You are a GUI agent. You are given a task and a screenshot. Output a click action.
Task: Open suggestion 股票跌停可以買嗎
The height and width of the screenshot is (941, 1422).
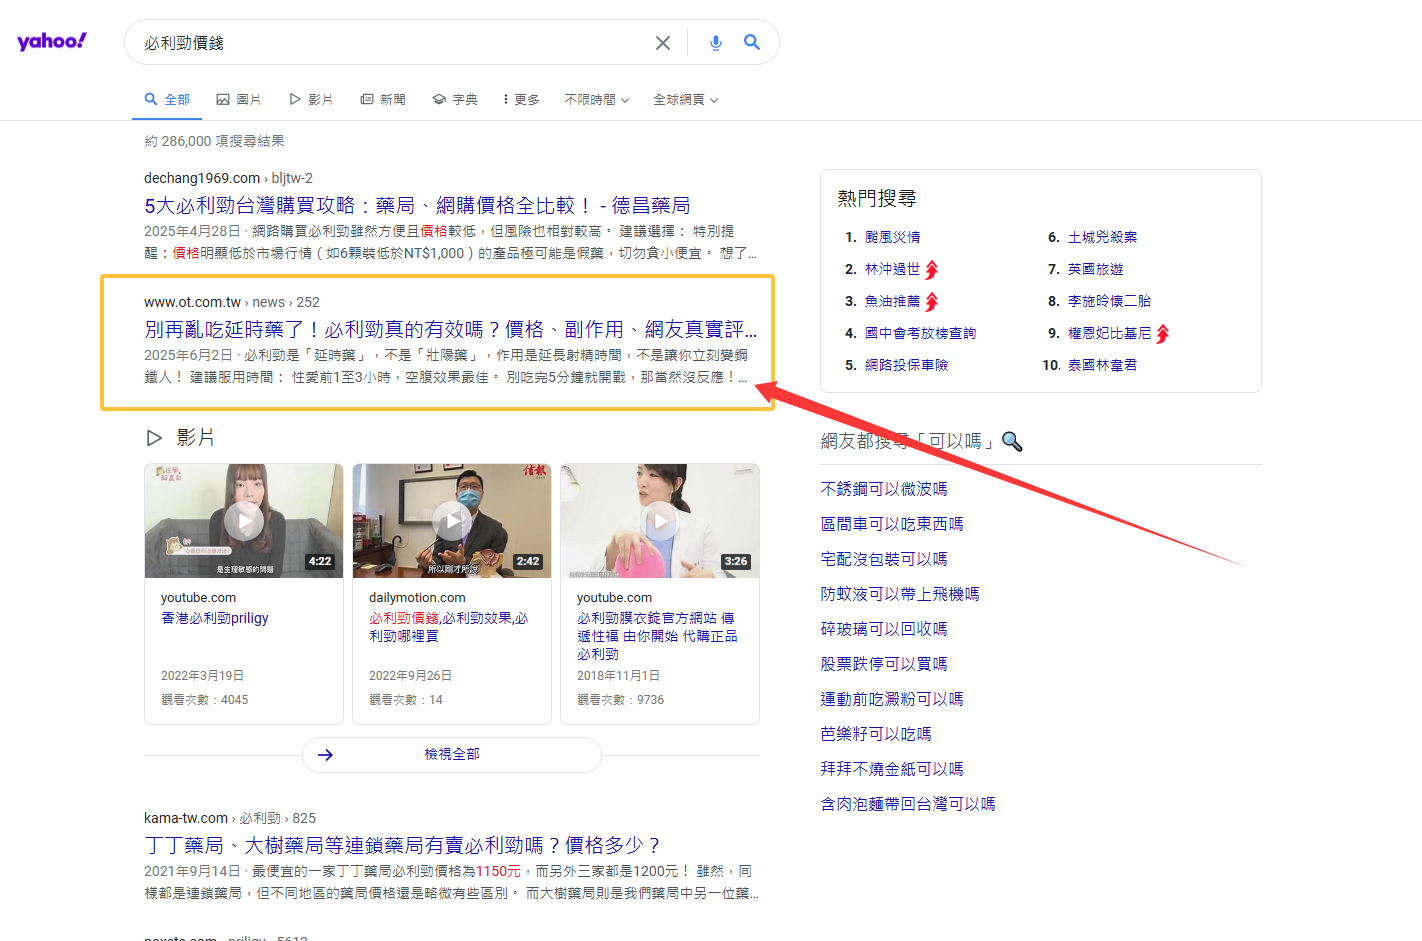point(884,664)
